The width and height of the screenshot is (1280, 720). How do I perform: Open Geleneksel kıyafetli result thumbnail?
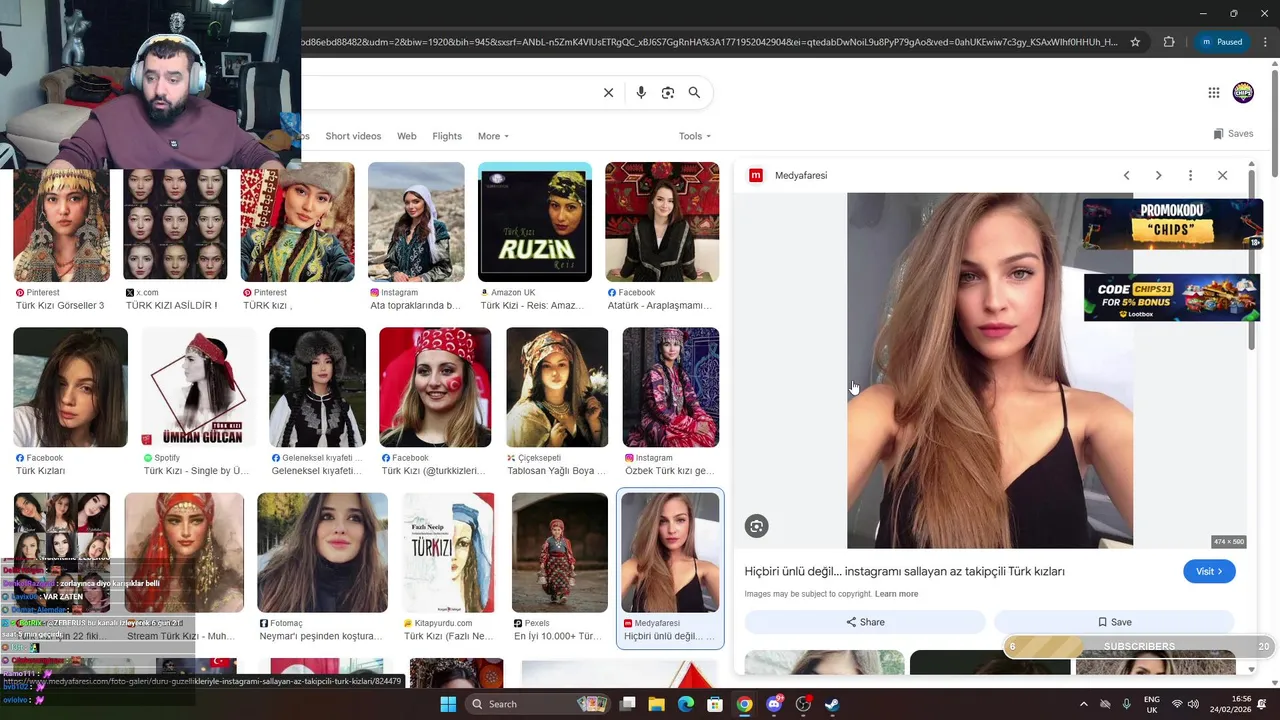(x=318, y=387)
